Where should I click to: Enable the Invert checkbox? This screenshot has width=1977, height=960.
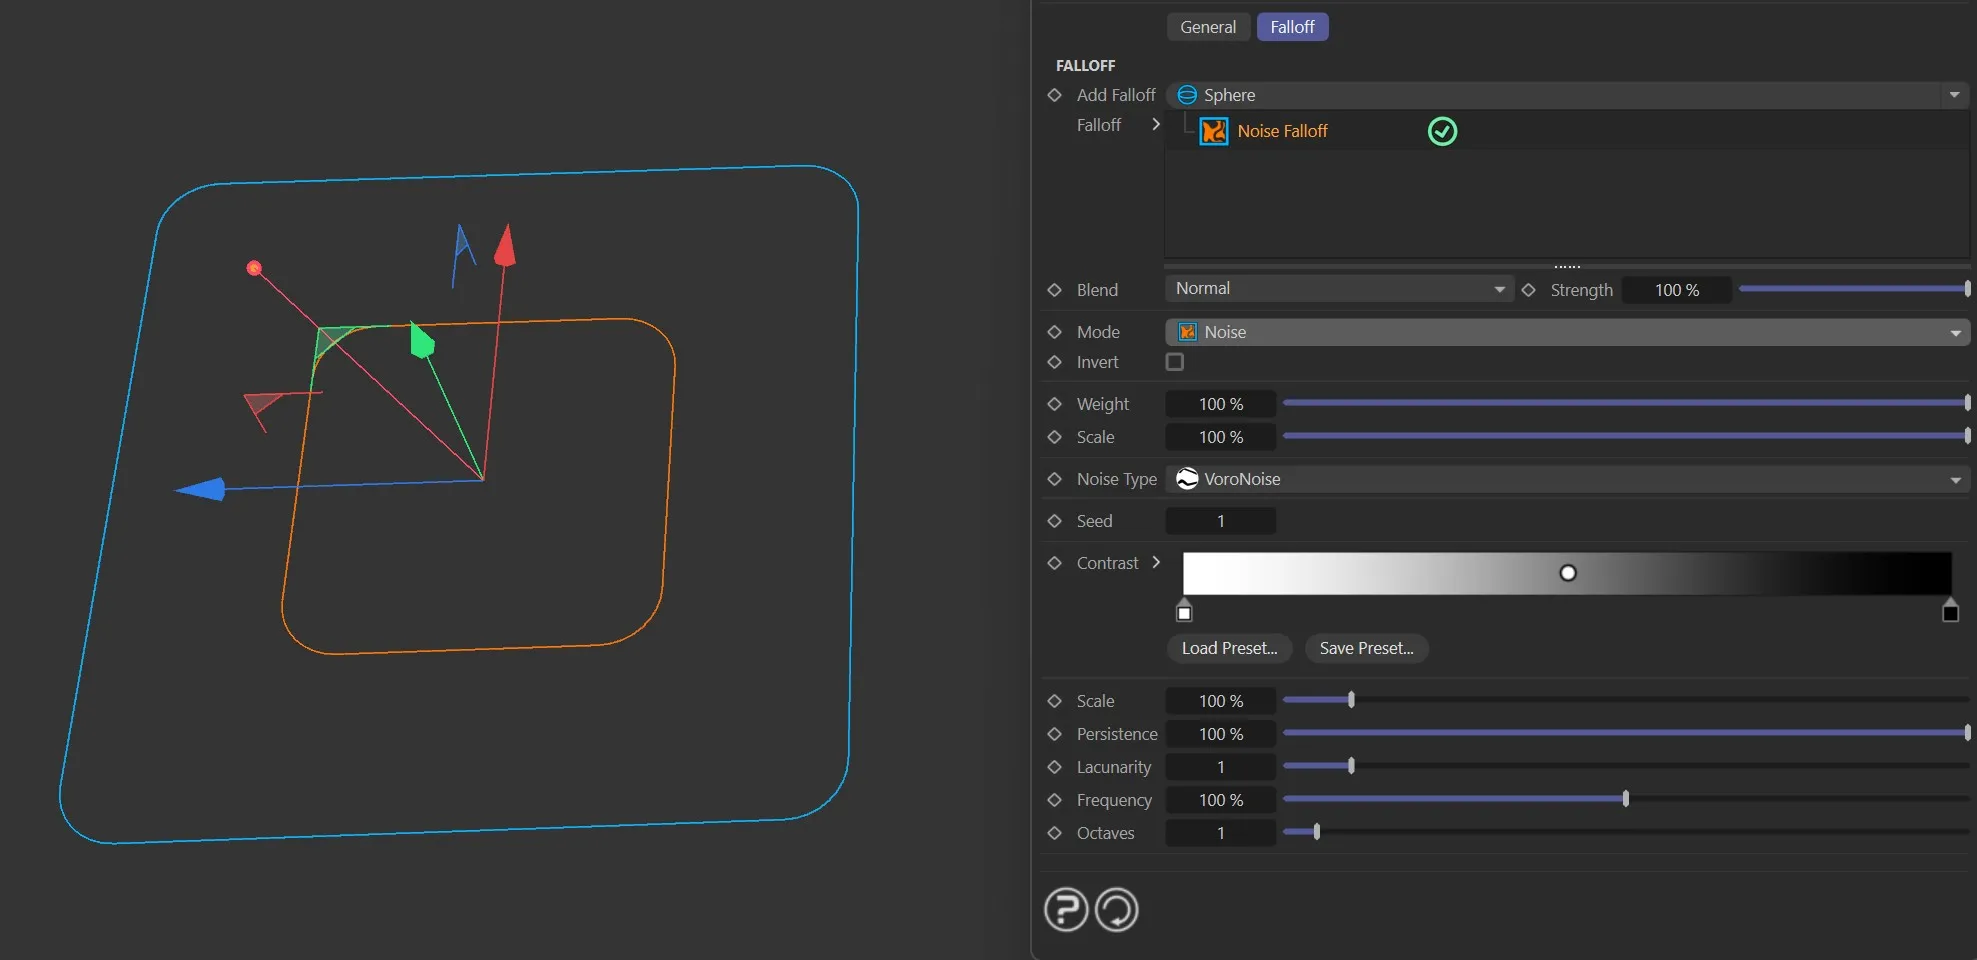point(1175,362)
